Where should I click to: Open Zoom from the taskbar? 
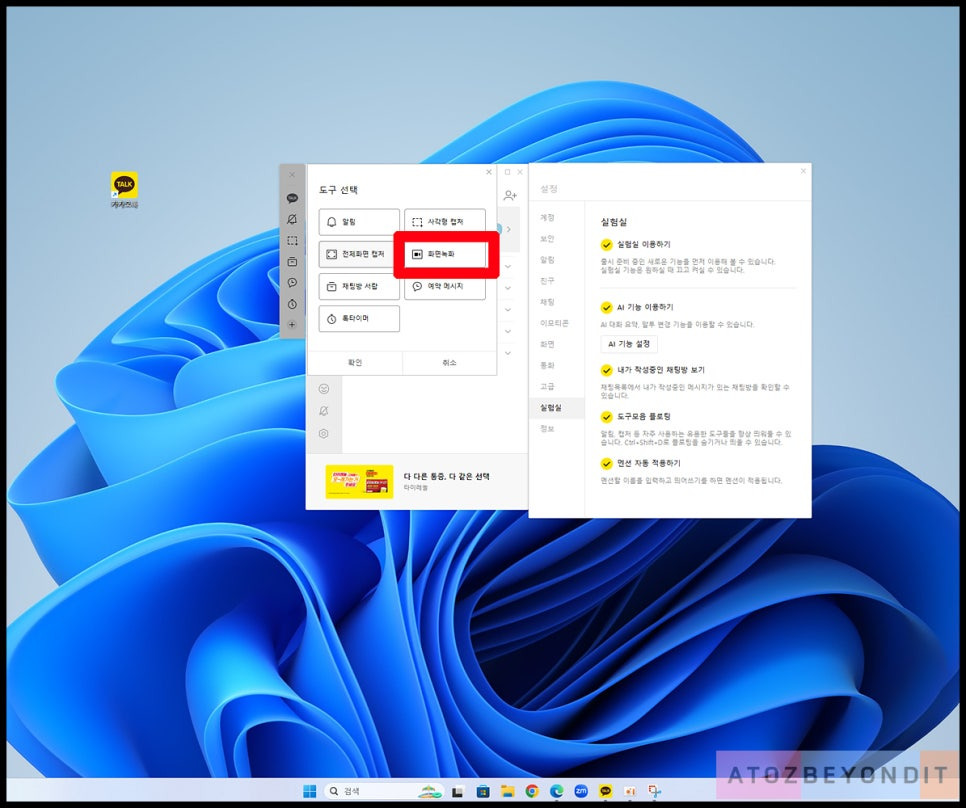581,791
